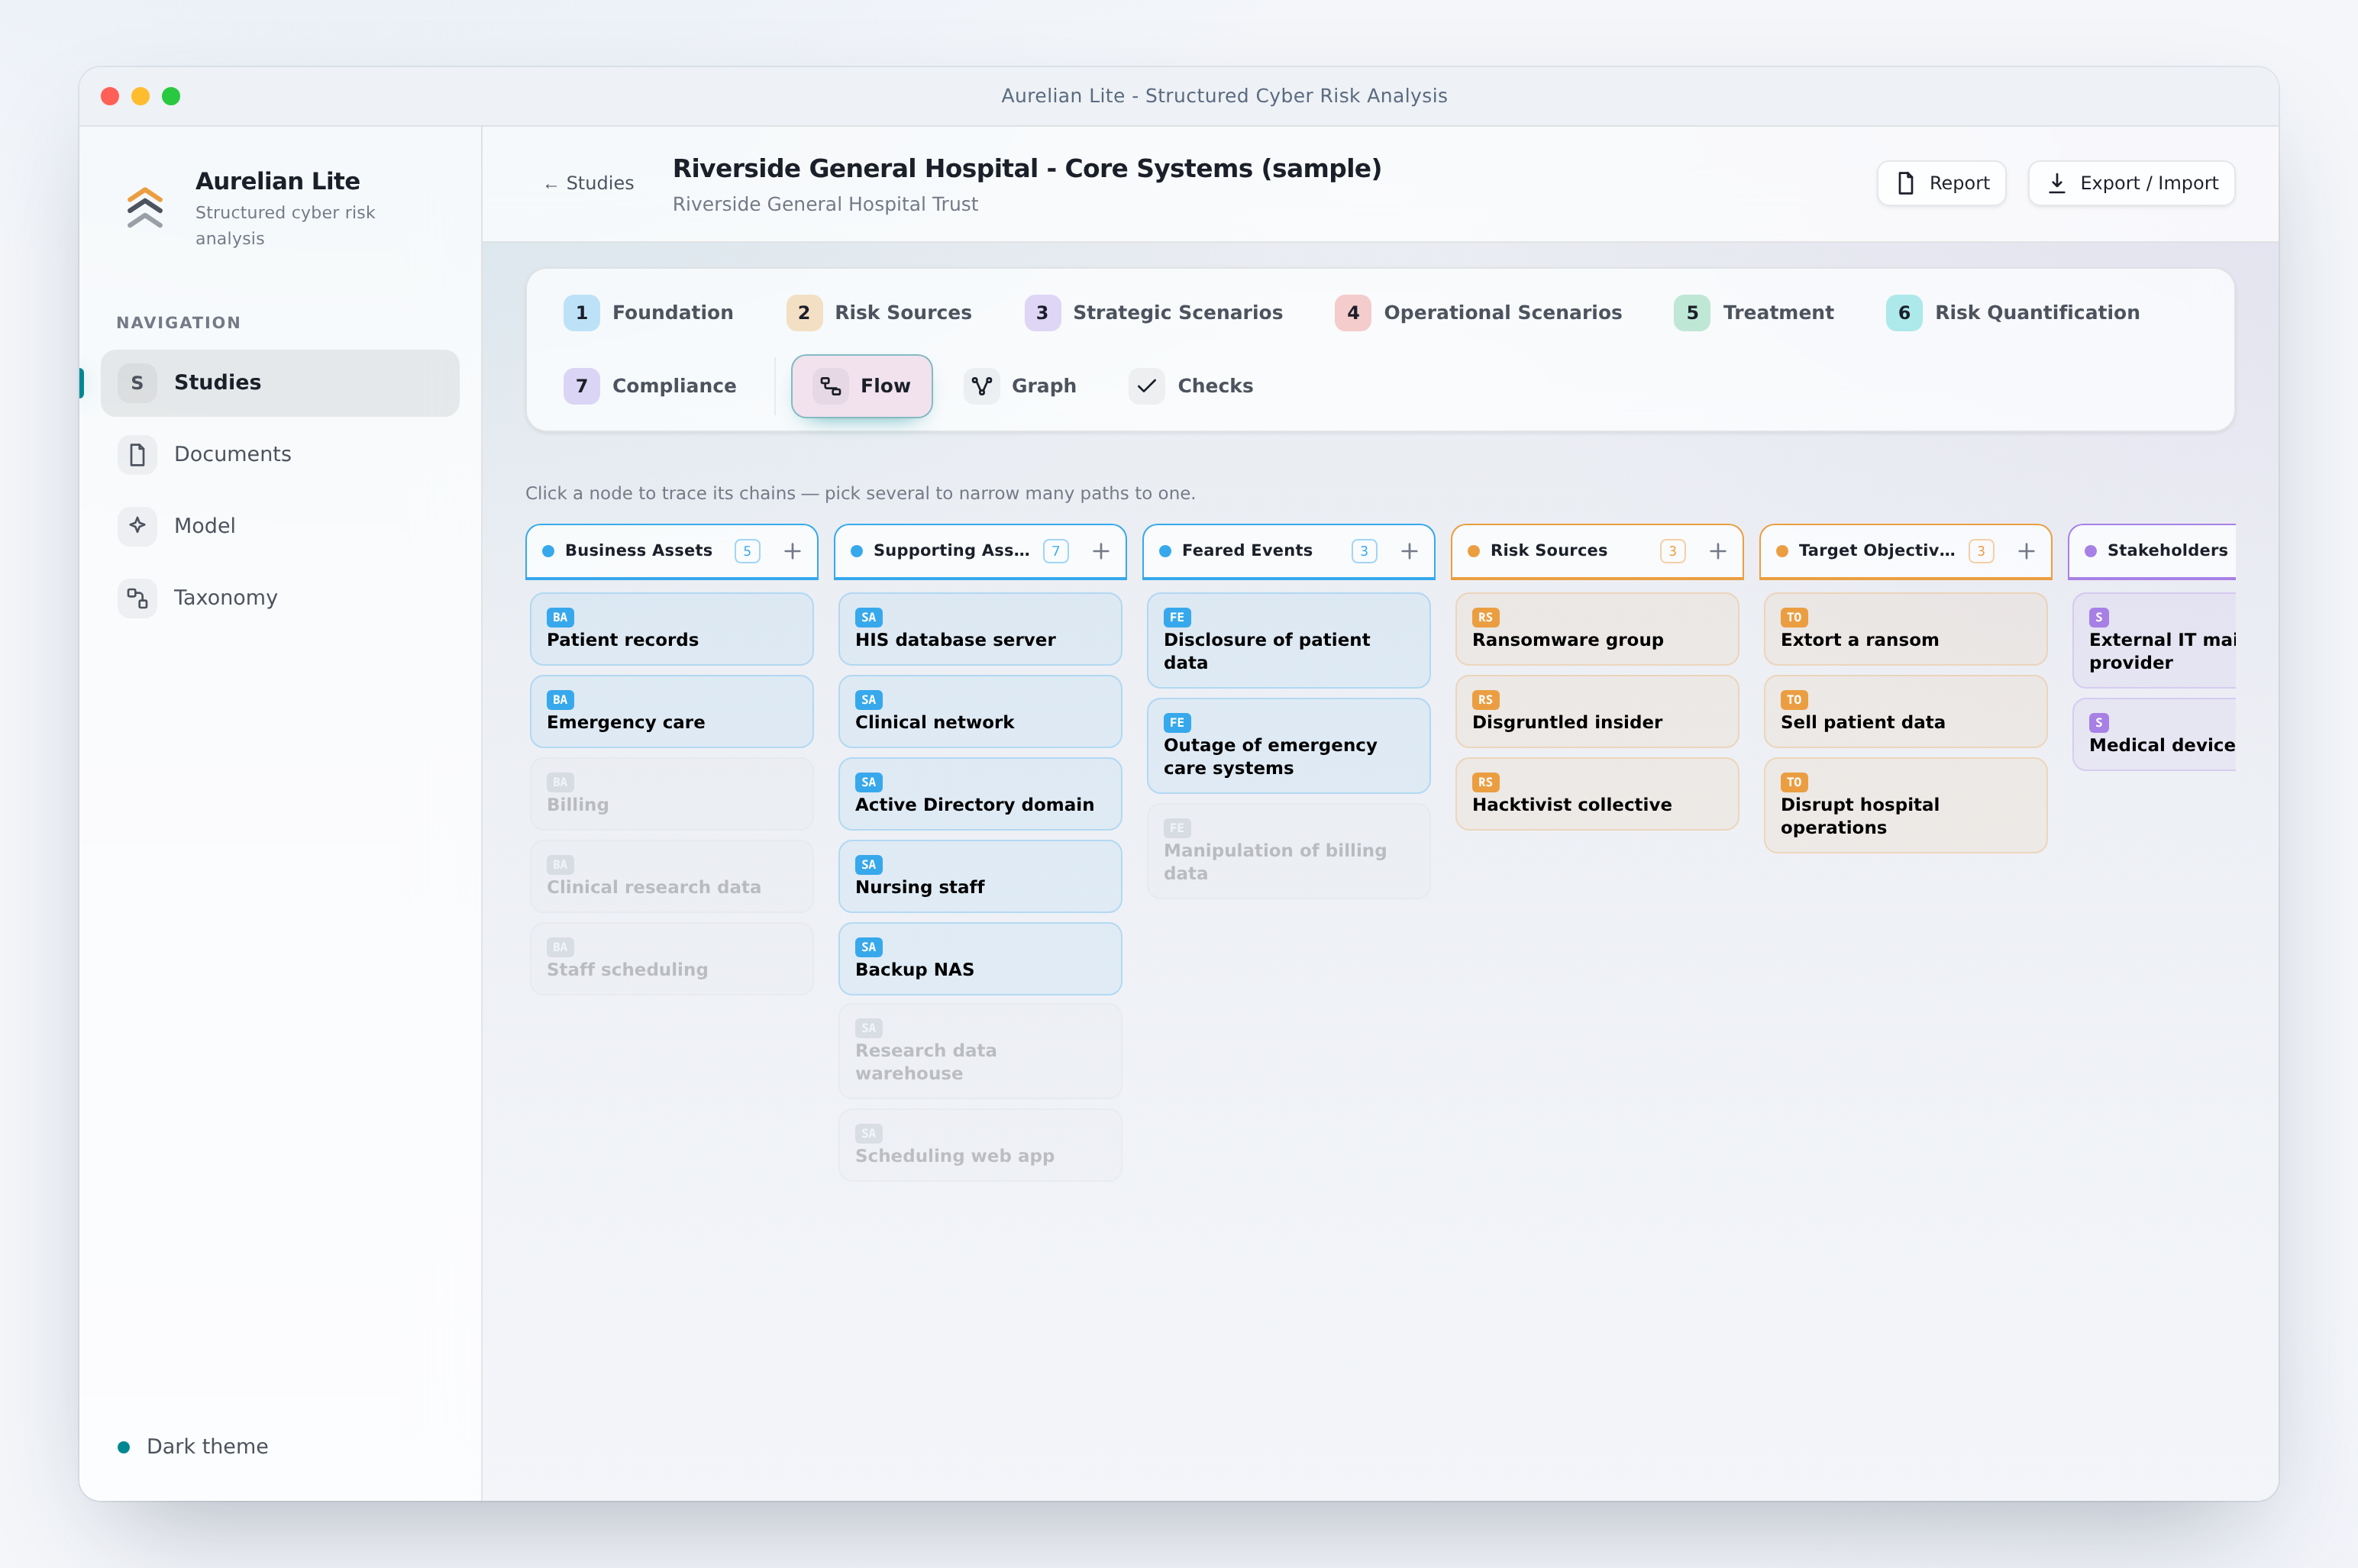Click the Checks tab's checkmark icon
This screenshot has height=1568, width=2358.
click(x=1147, y=386)
